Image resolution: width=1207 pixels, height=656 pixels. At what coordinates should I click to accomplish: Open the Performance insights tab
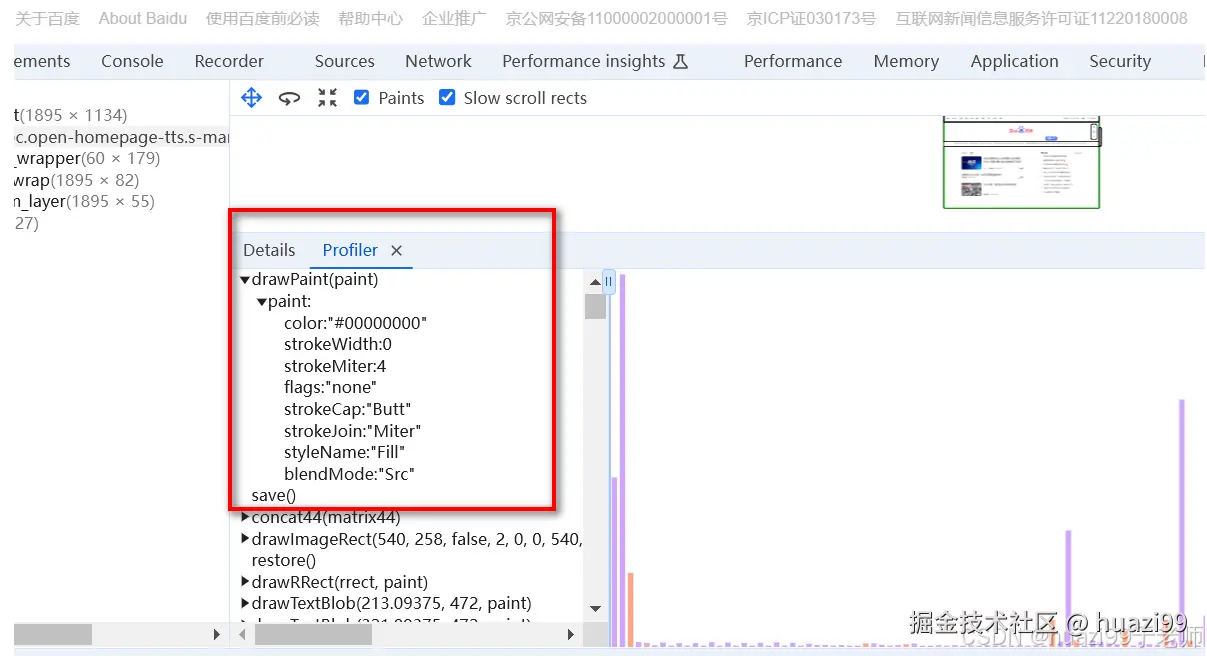[x=583, y=61]
